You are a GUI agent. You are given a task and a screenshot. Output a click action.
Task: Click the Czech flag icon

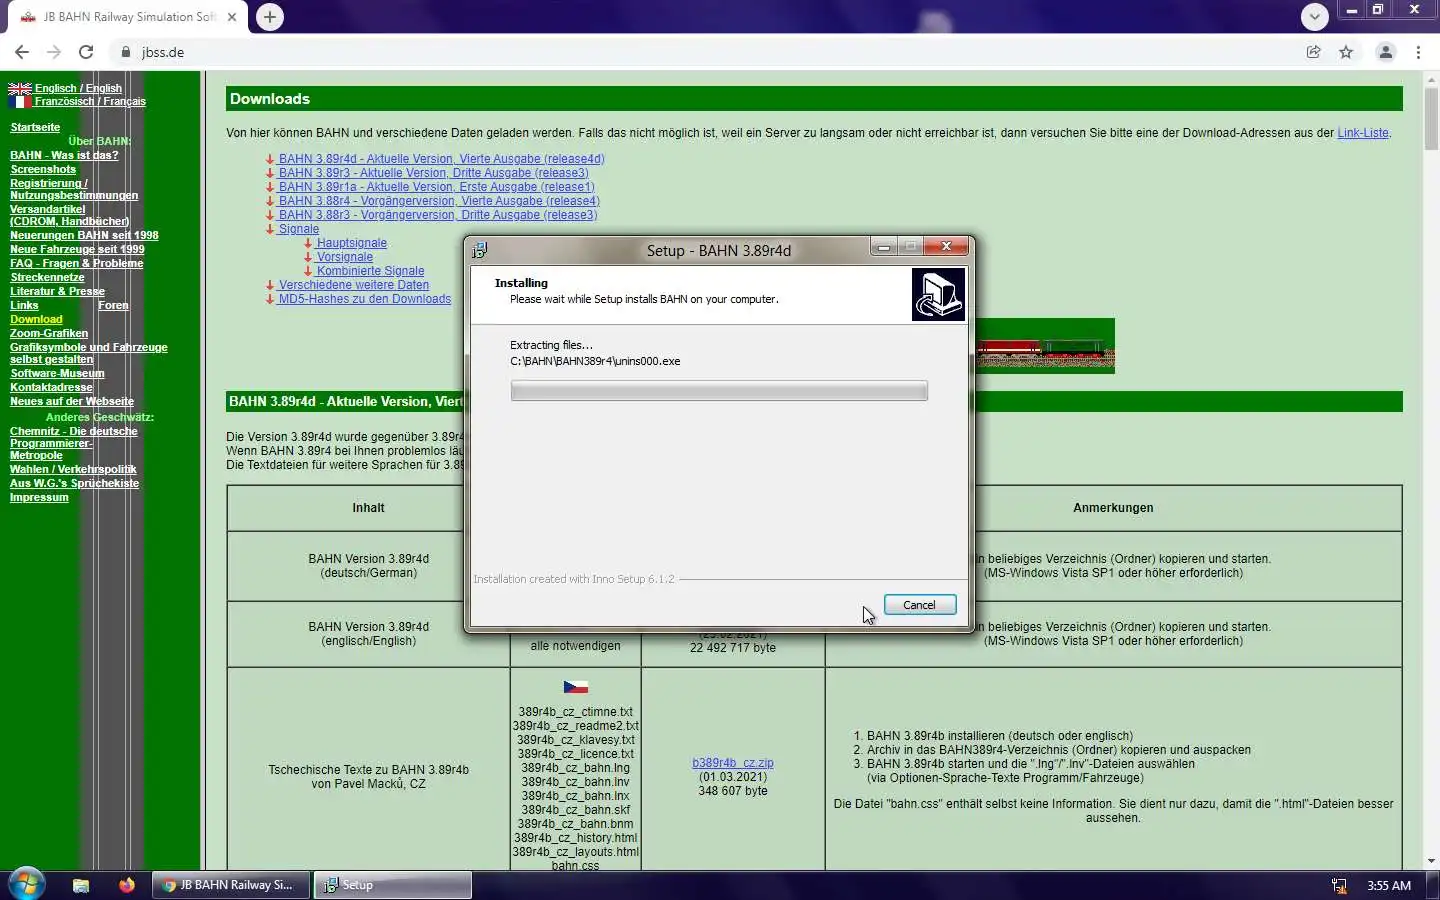(x=576, y=687)
